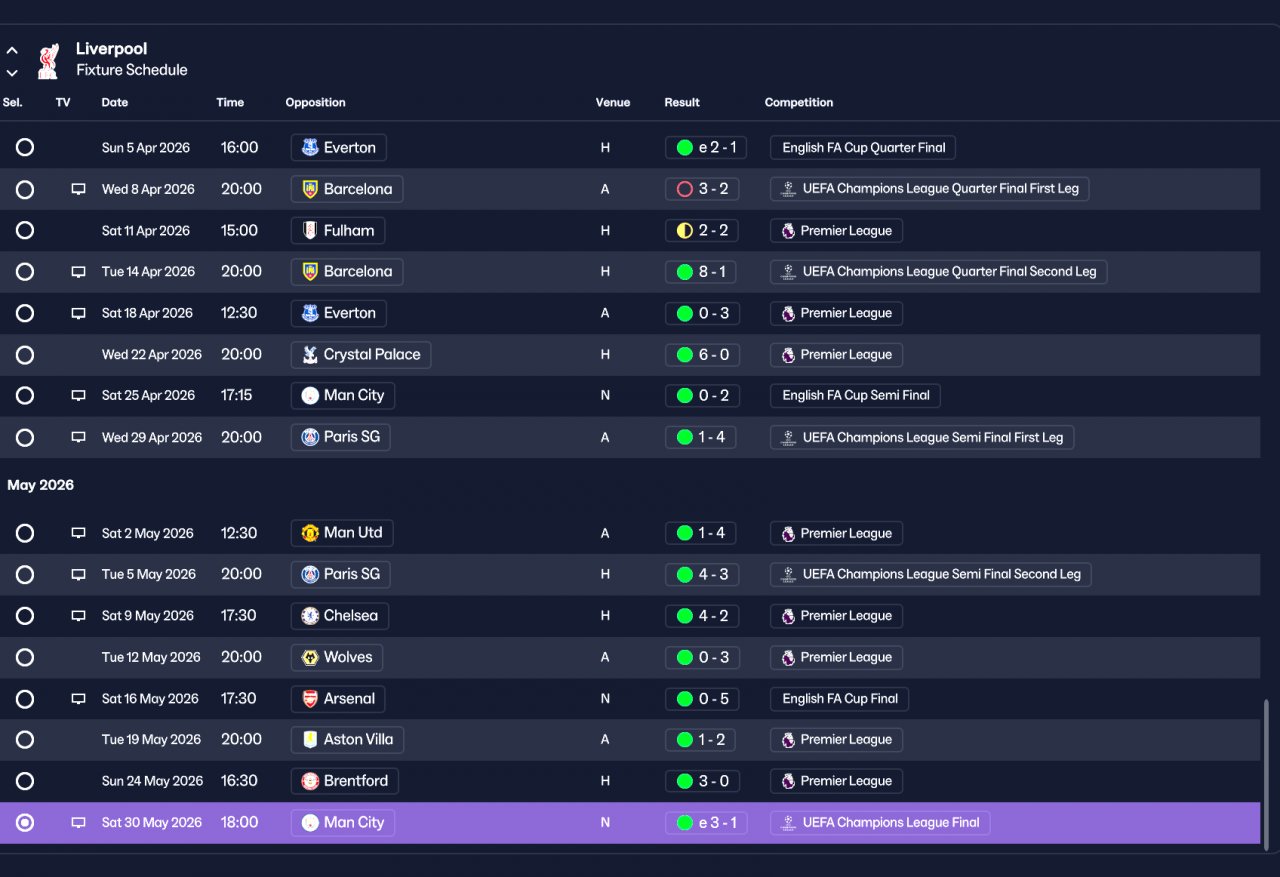
Task: Click the TV icon on Sat 25 Apr Man City row
Action: tap(78, 396)
